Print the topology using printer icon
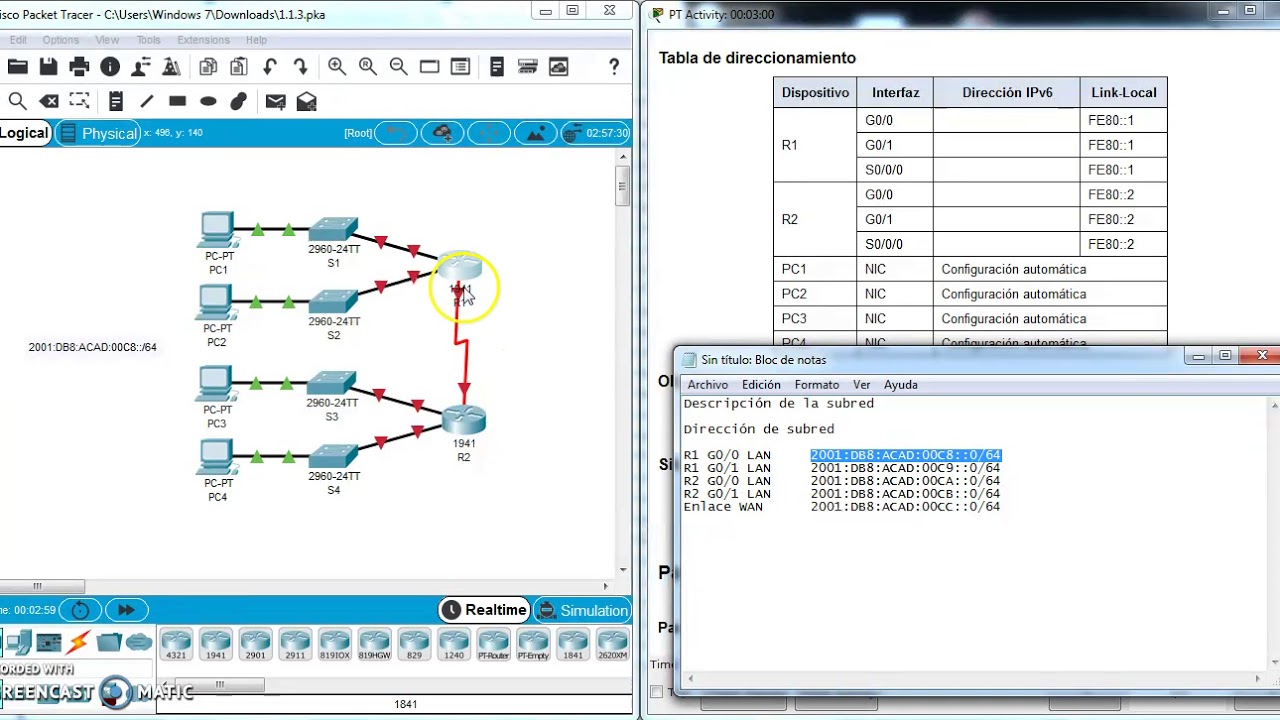 click(x=79, y=67)
